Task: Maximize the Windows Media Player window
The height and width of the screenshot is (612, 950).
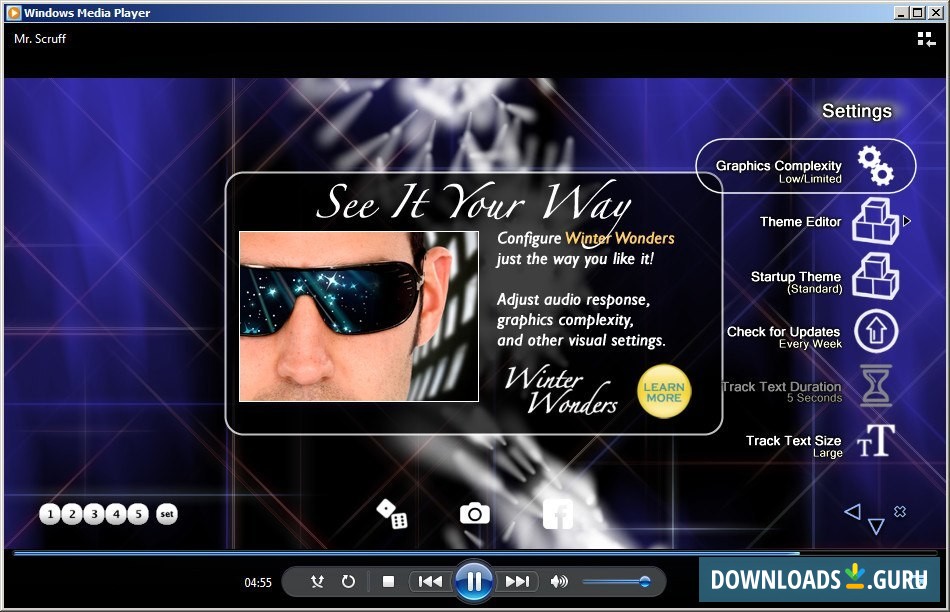Action: (x=918, y=13)
